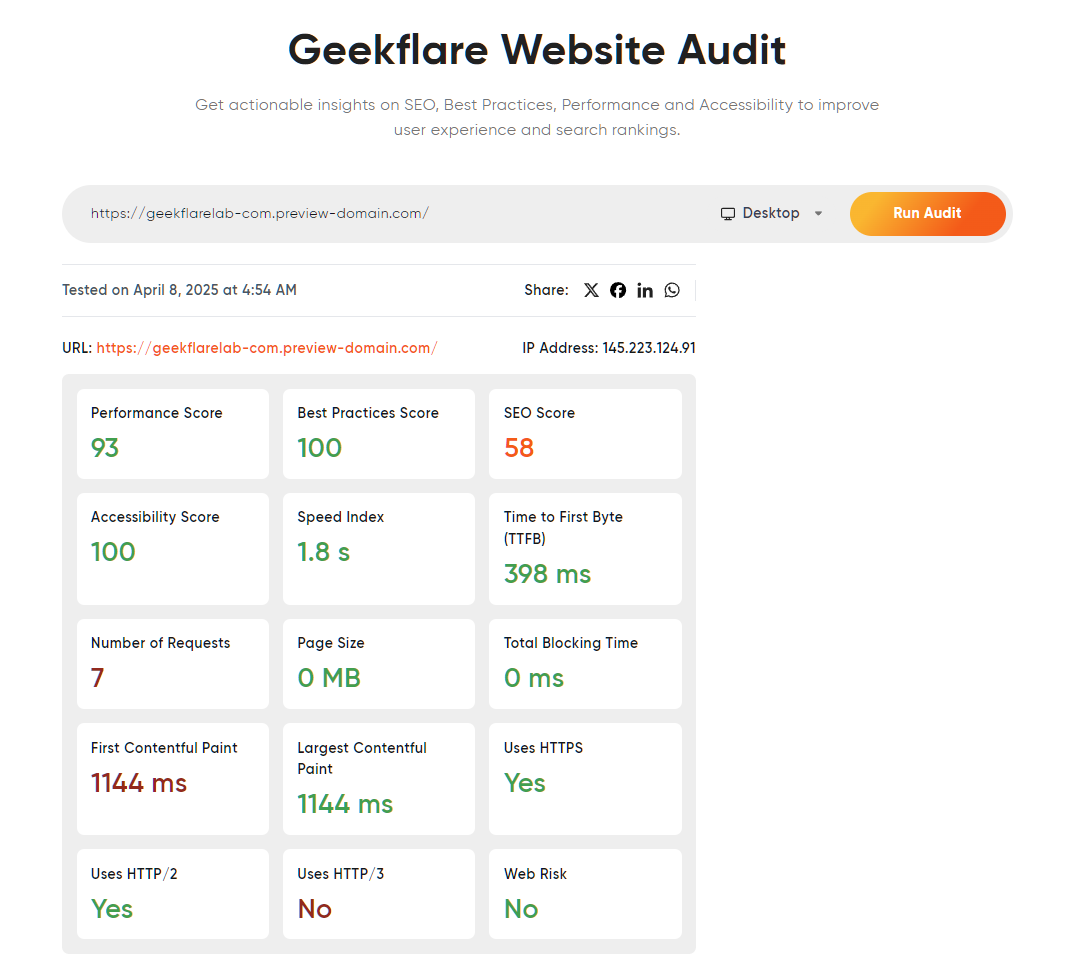The height and width of the screenshot is (978, 1071).
Task: Click the Speed Index card
Action: pos(378,548)
